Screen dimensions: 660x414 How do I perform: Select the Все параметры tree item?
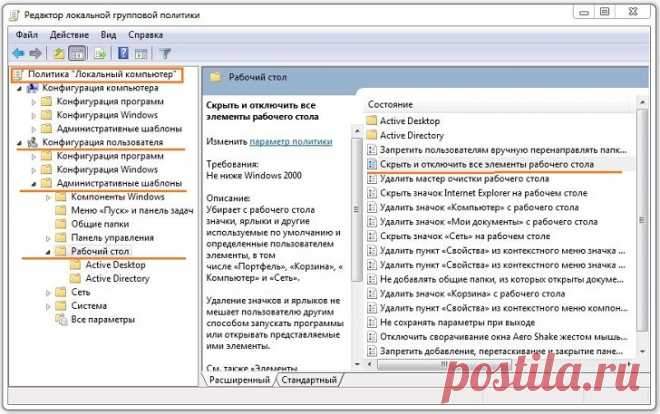click(x=103, y=319)
